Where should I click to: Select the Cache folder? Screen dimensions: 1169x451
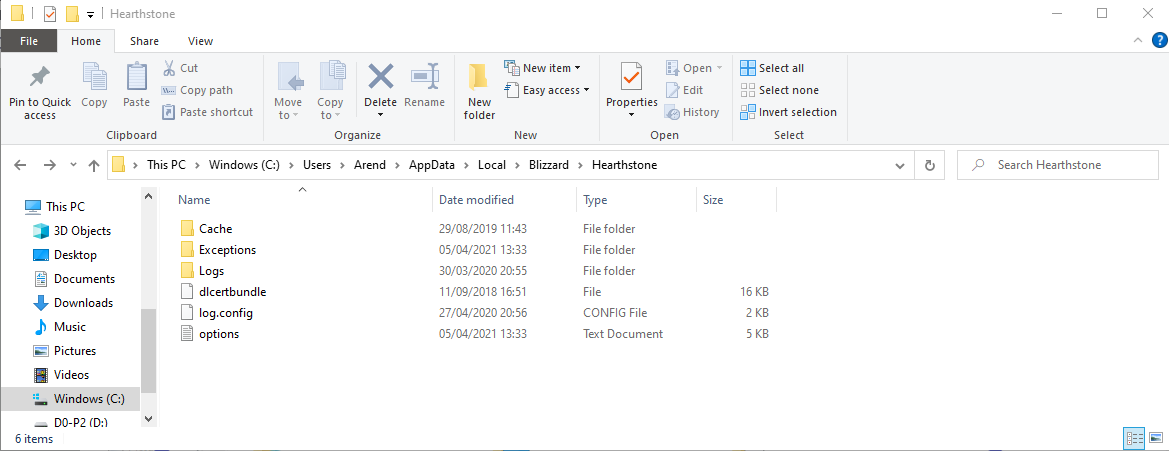215,229
